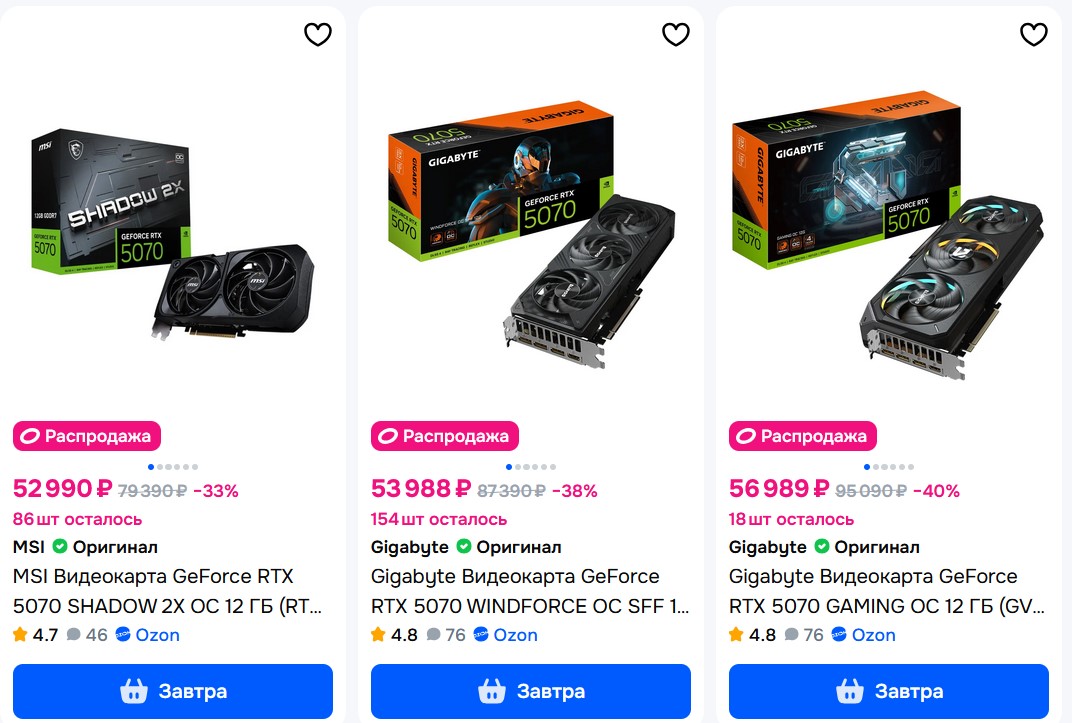Screen dimensions: 1072x723
Task: Open Gigabyte RTX 5070 WINDFORCE OC SFF title
Action: [530, 591]
